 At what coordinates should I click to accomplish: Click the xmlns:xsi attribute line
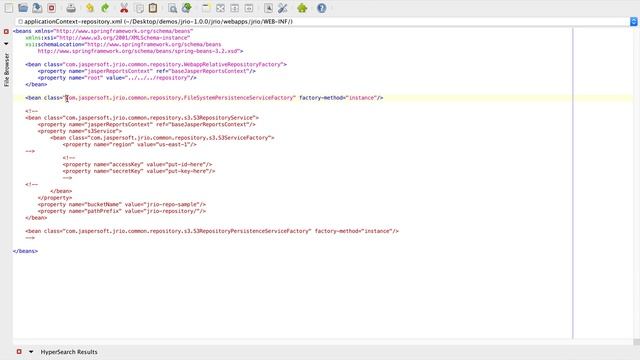coord(108,38)
